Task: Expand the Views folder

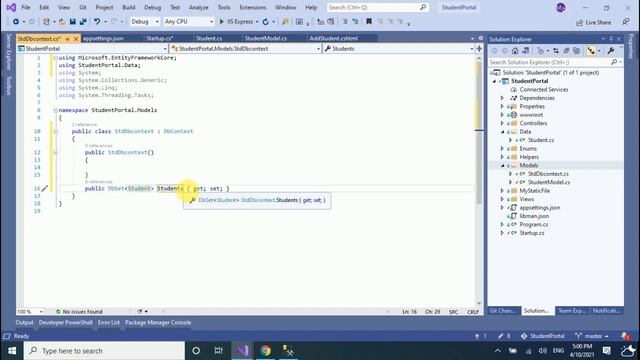Action: (502, 199)
